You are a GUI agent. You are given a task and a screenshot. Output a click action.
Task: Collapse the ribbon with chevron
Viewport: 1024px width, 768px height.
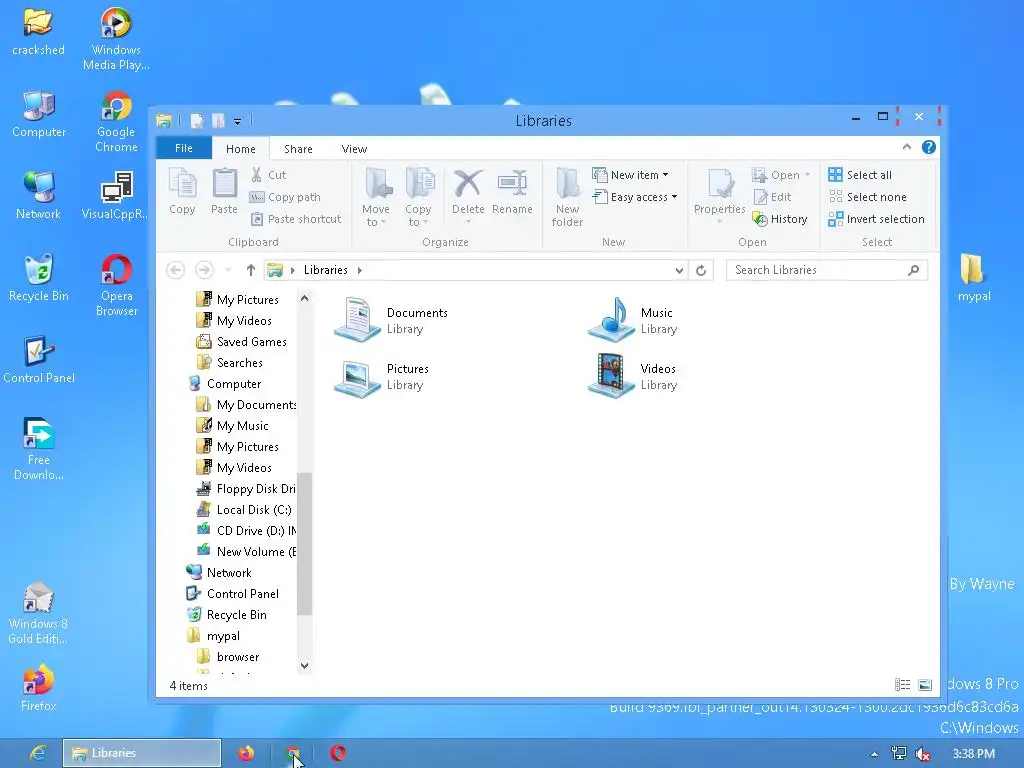point(906,147)
